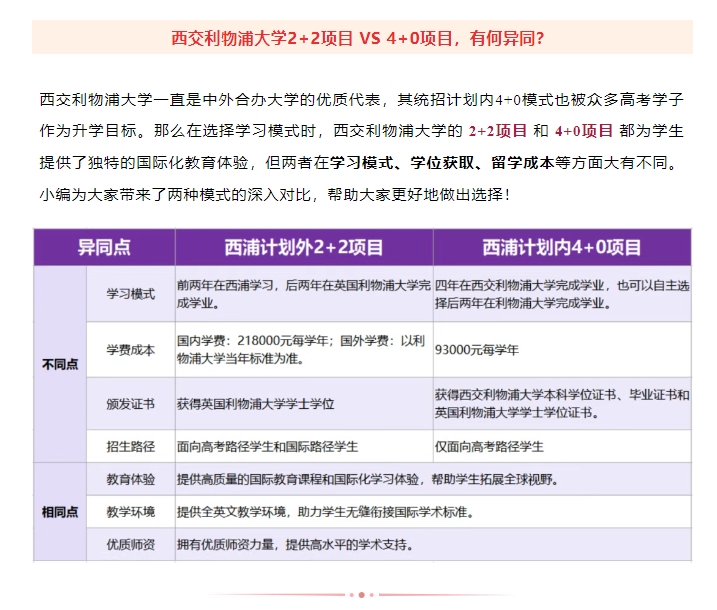This screenshot has height=610, width=717.
Task: Click the 优质师资 row label
Action: (131, 544)
